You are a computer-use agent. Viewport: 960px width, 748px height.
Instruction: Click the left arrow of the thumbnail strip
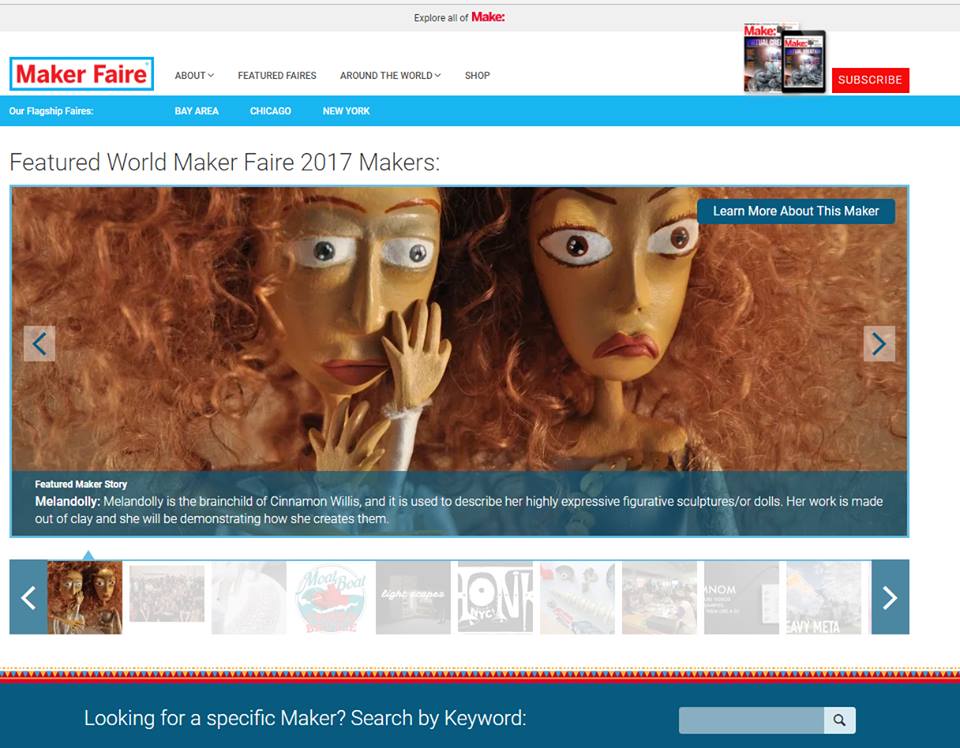click(27, 598)
